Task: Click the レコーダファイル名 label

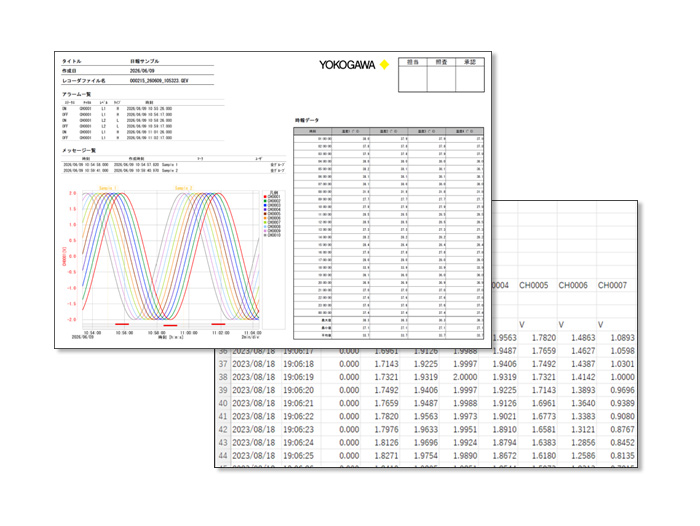Action: point(83,81)
